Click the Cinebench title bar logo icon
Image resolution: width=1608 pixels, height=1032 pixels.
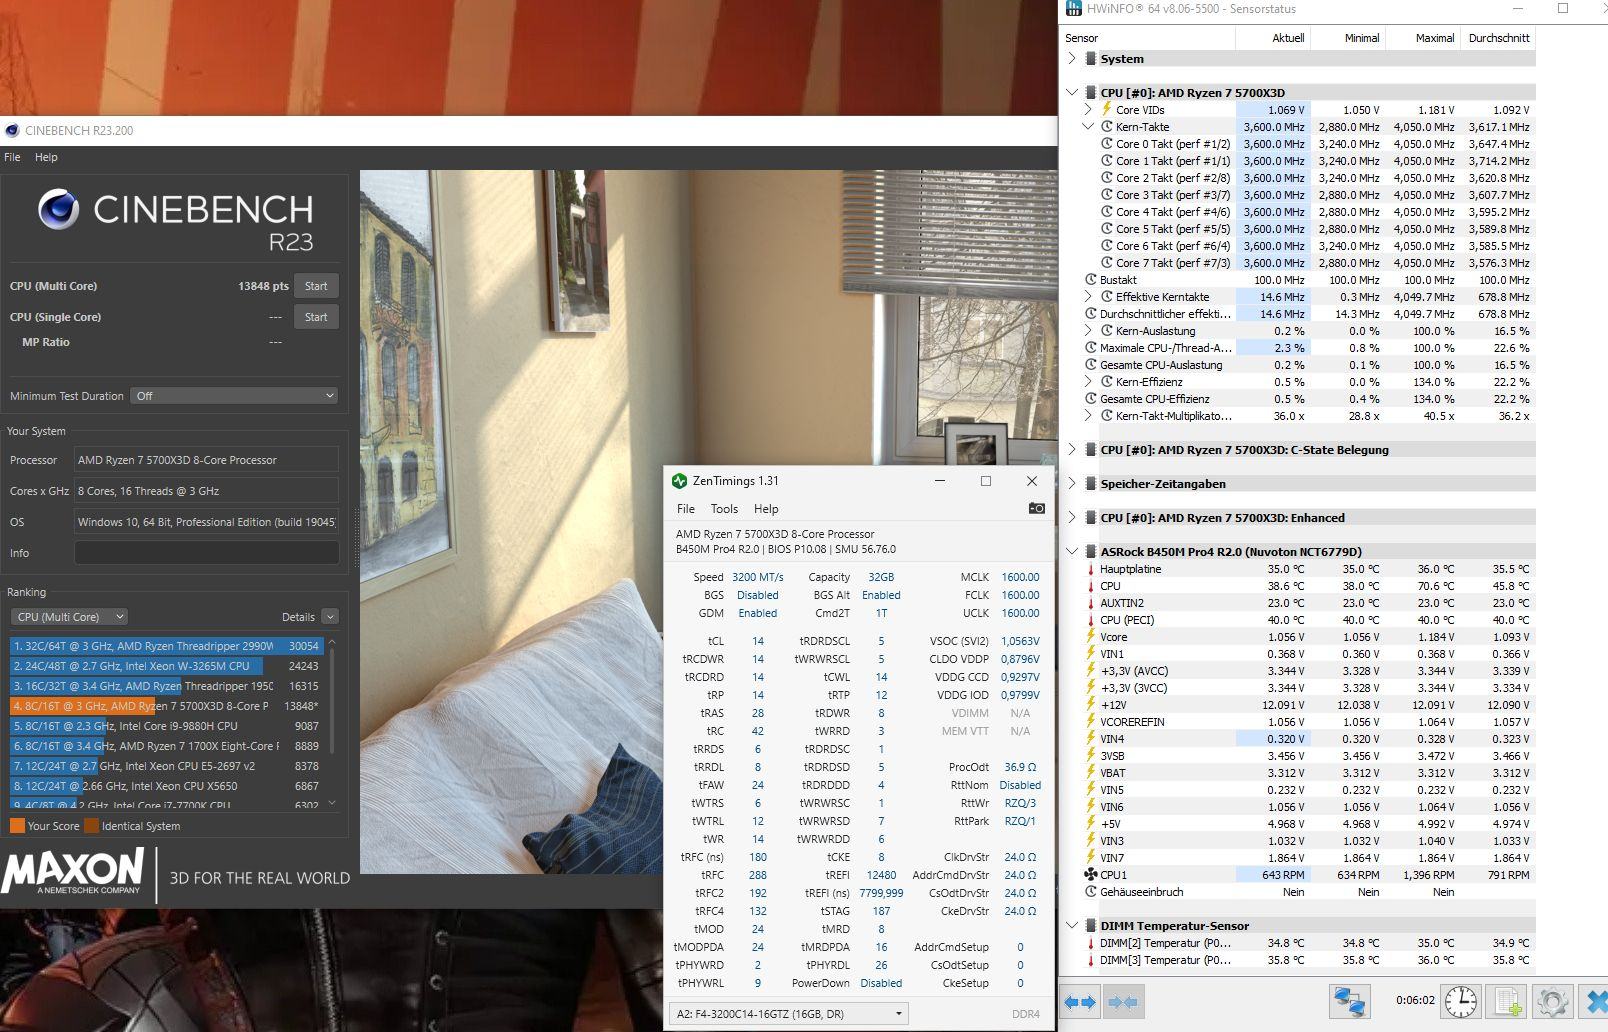(12, 130)
